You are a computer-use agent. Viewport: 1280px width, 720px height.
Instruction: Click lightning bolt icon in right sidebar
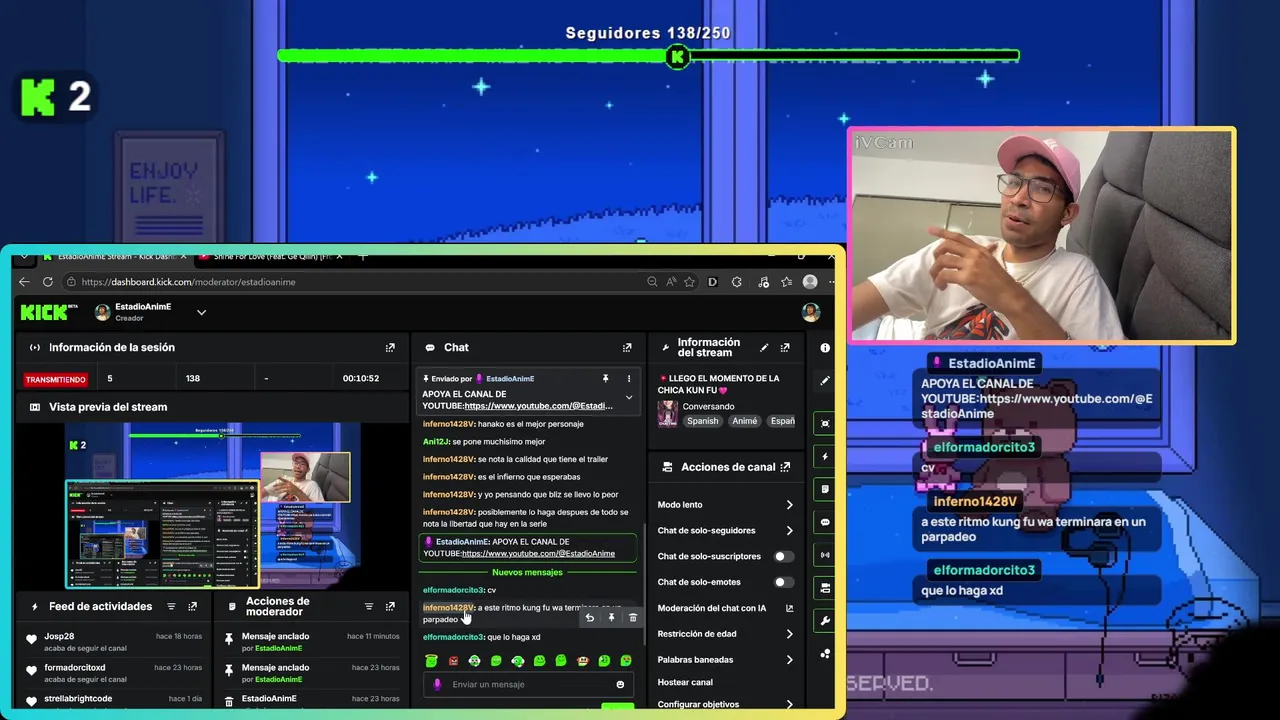(x=825, y=457)
